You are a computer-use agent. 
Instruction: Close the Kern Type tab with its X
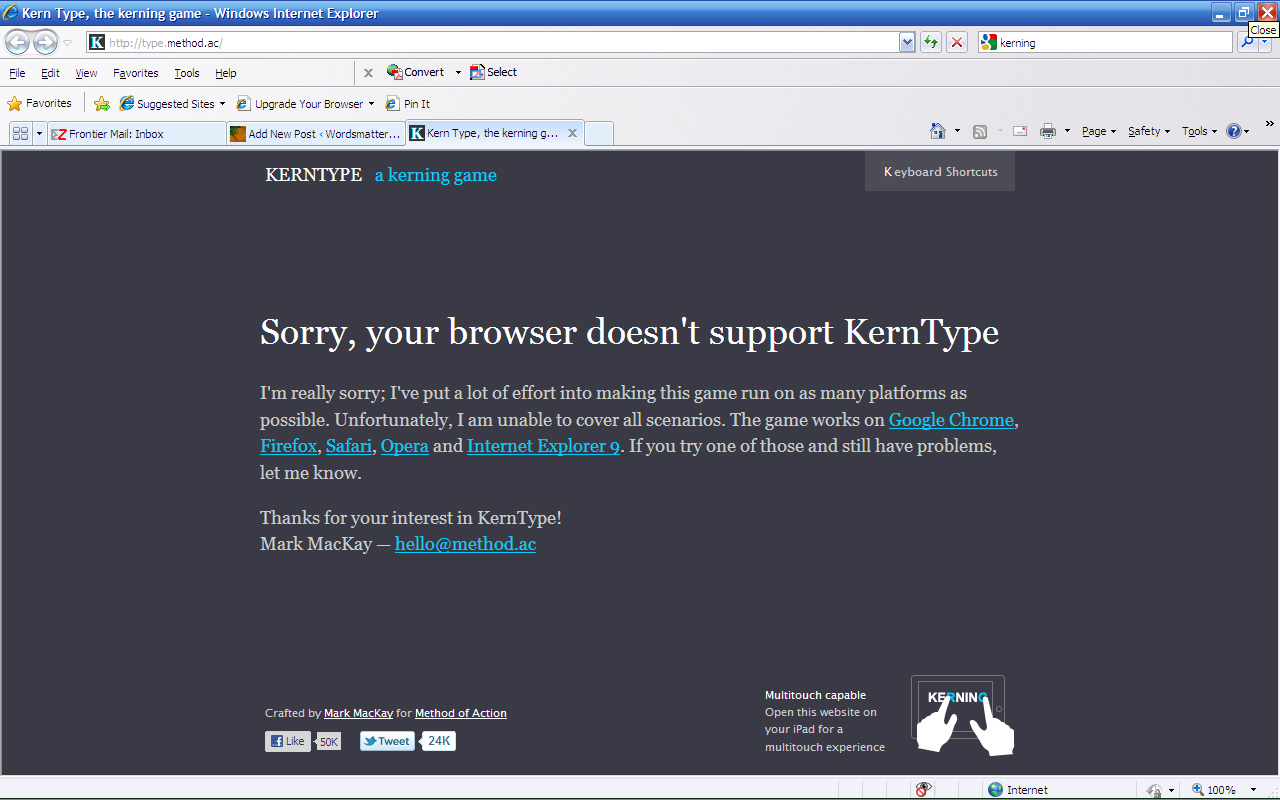pos(572,133)
